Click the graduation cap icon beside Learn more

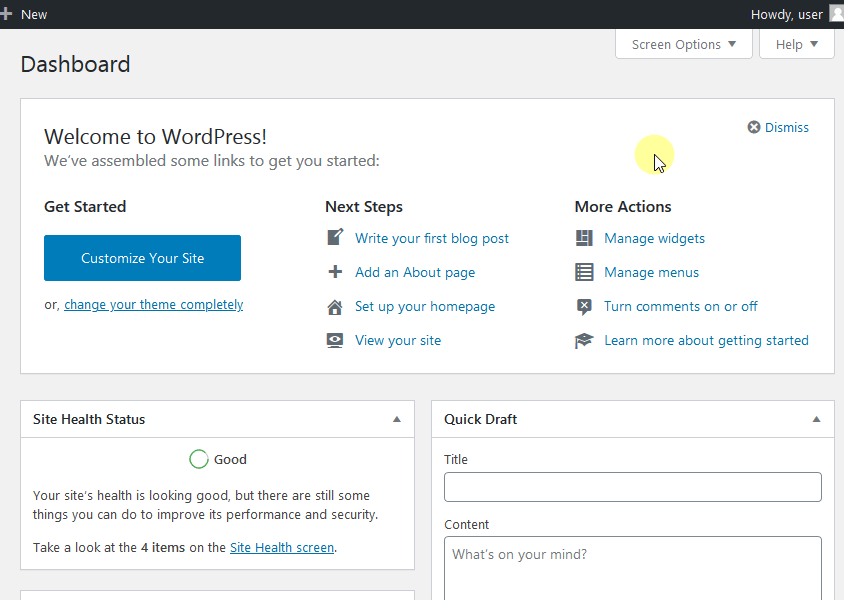(x=584, y=341)
